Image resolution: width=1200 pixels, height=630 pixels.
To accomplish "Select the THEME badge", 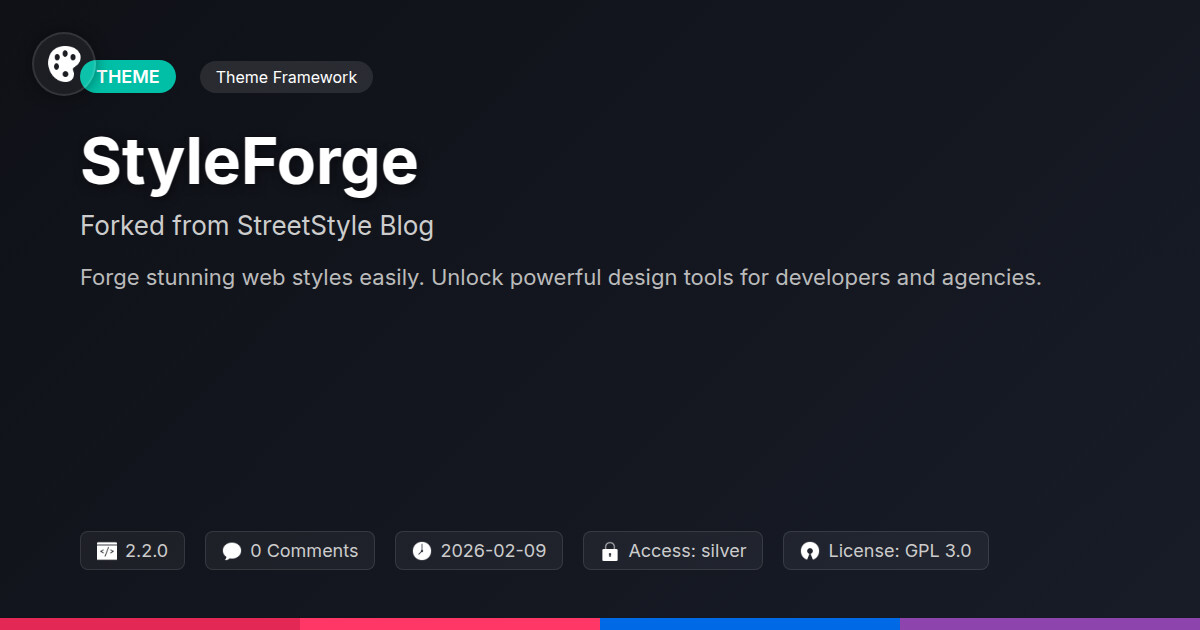I will point(128,77).
